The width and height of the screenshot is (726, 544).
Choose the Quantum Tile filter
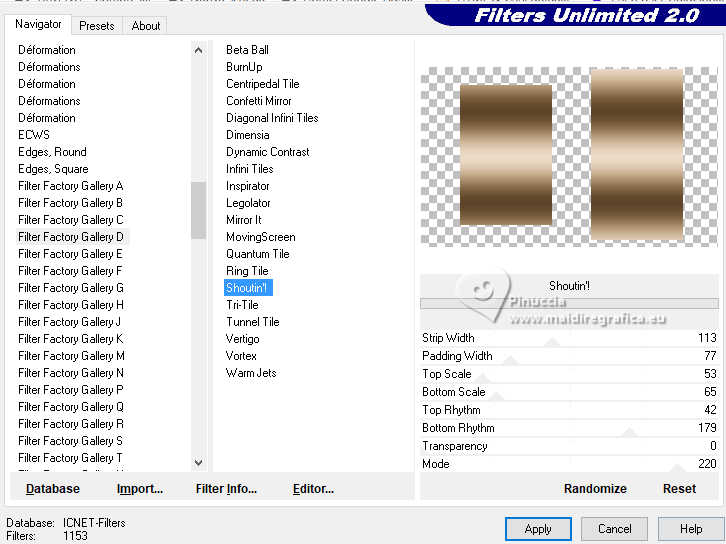257,254
